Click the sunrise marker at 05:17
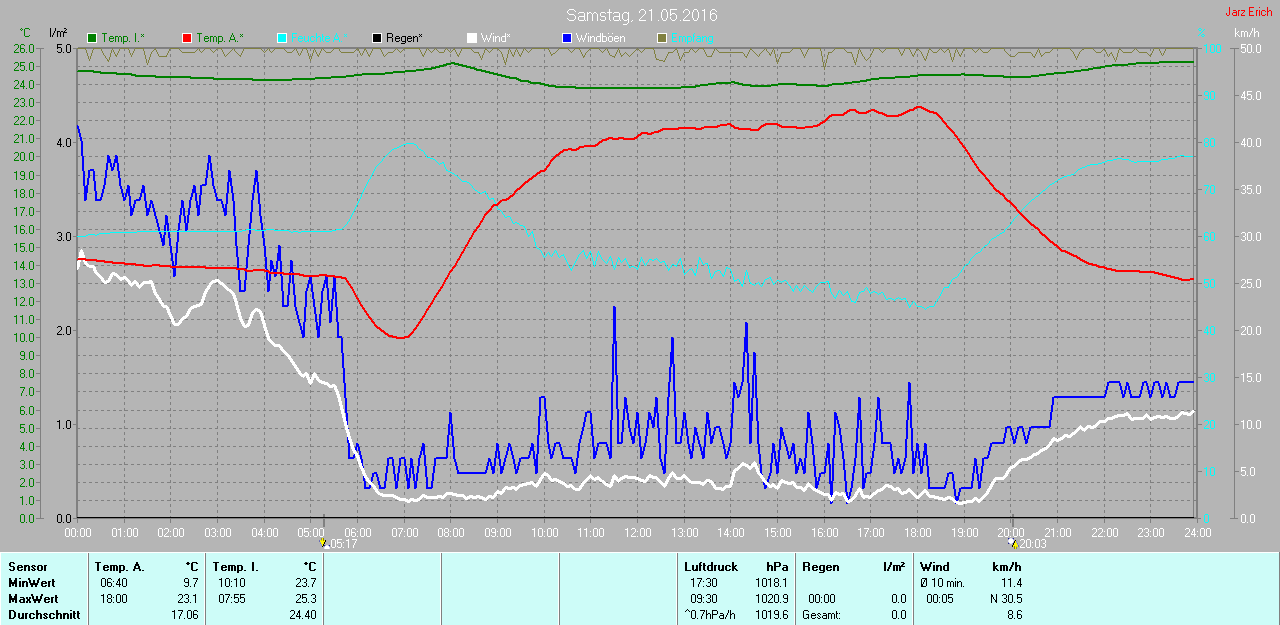This screenshot has height=625, width=1280. (324, 544)
